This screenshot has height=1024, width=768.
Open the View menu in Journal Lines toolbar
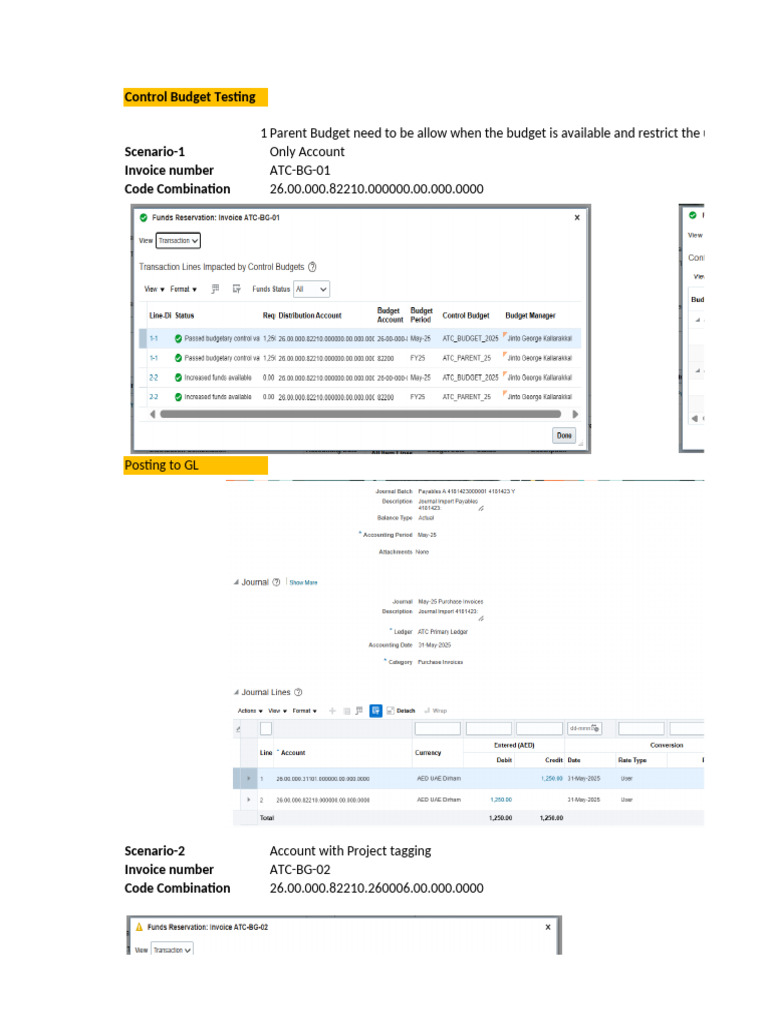(278, 711)
